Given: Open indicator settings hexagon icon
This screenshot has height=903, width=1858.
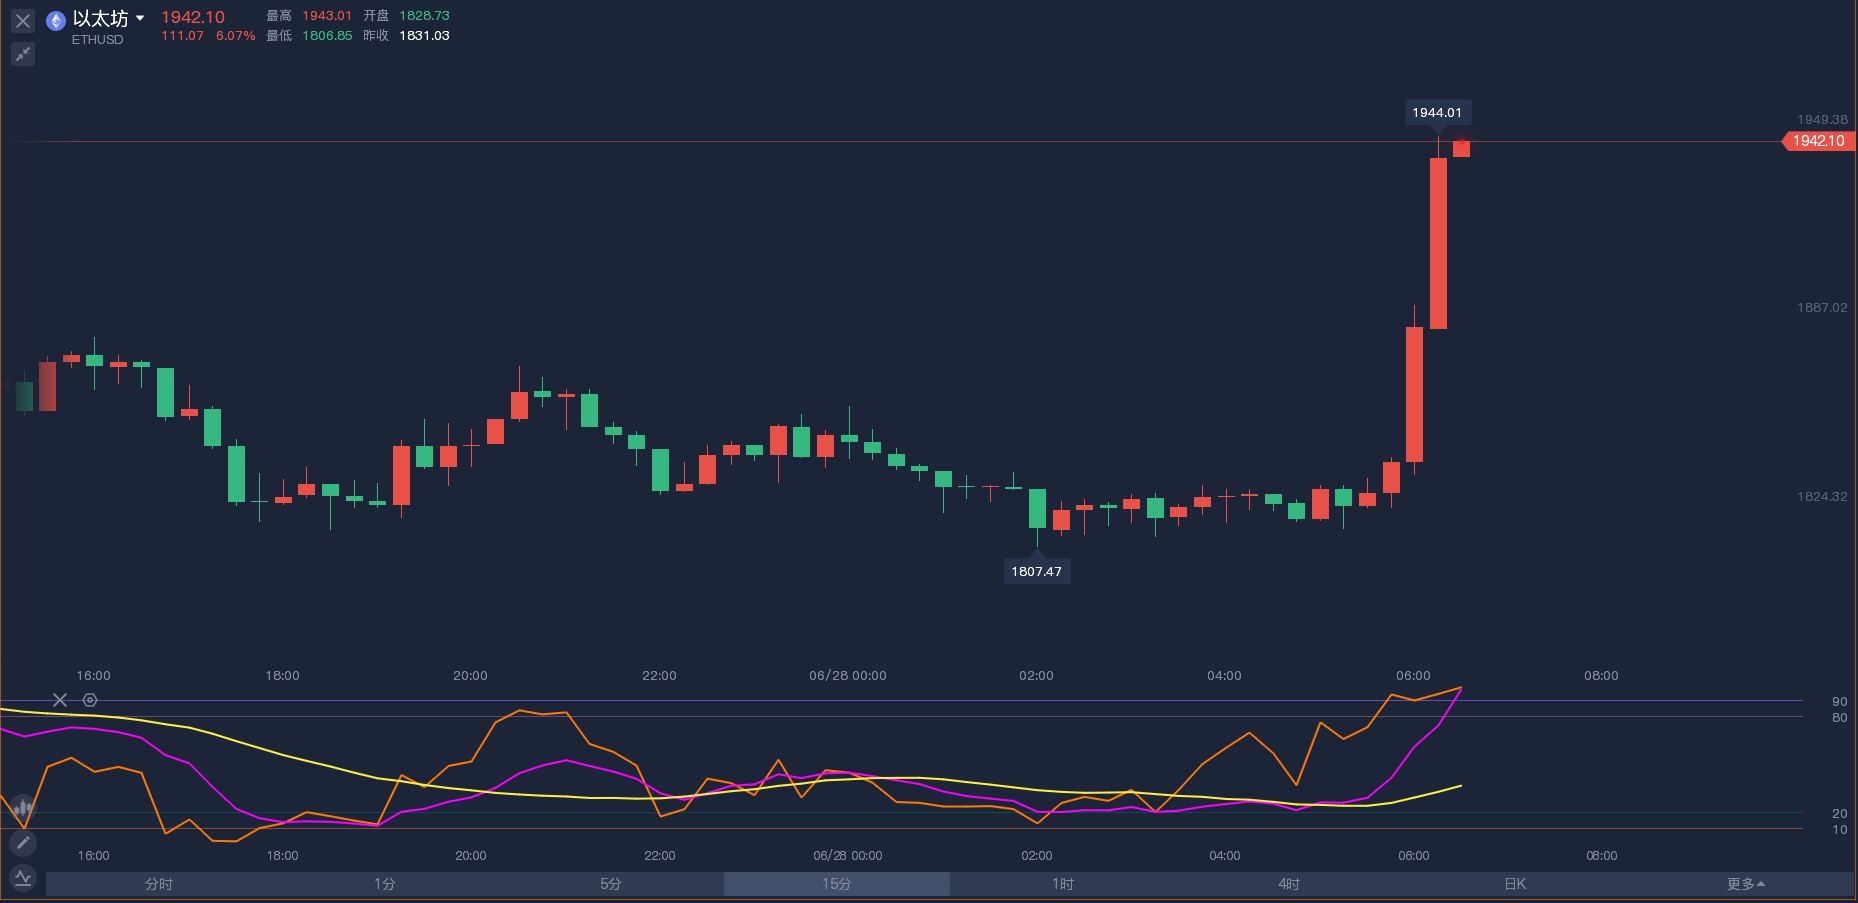Looking at the screenshot, I should tap(90, 700).
